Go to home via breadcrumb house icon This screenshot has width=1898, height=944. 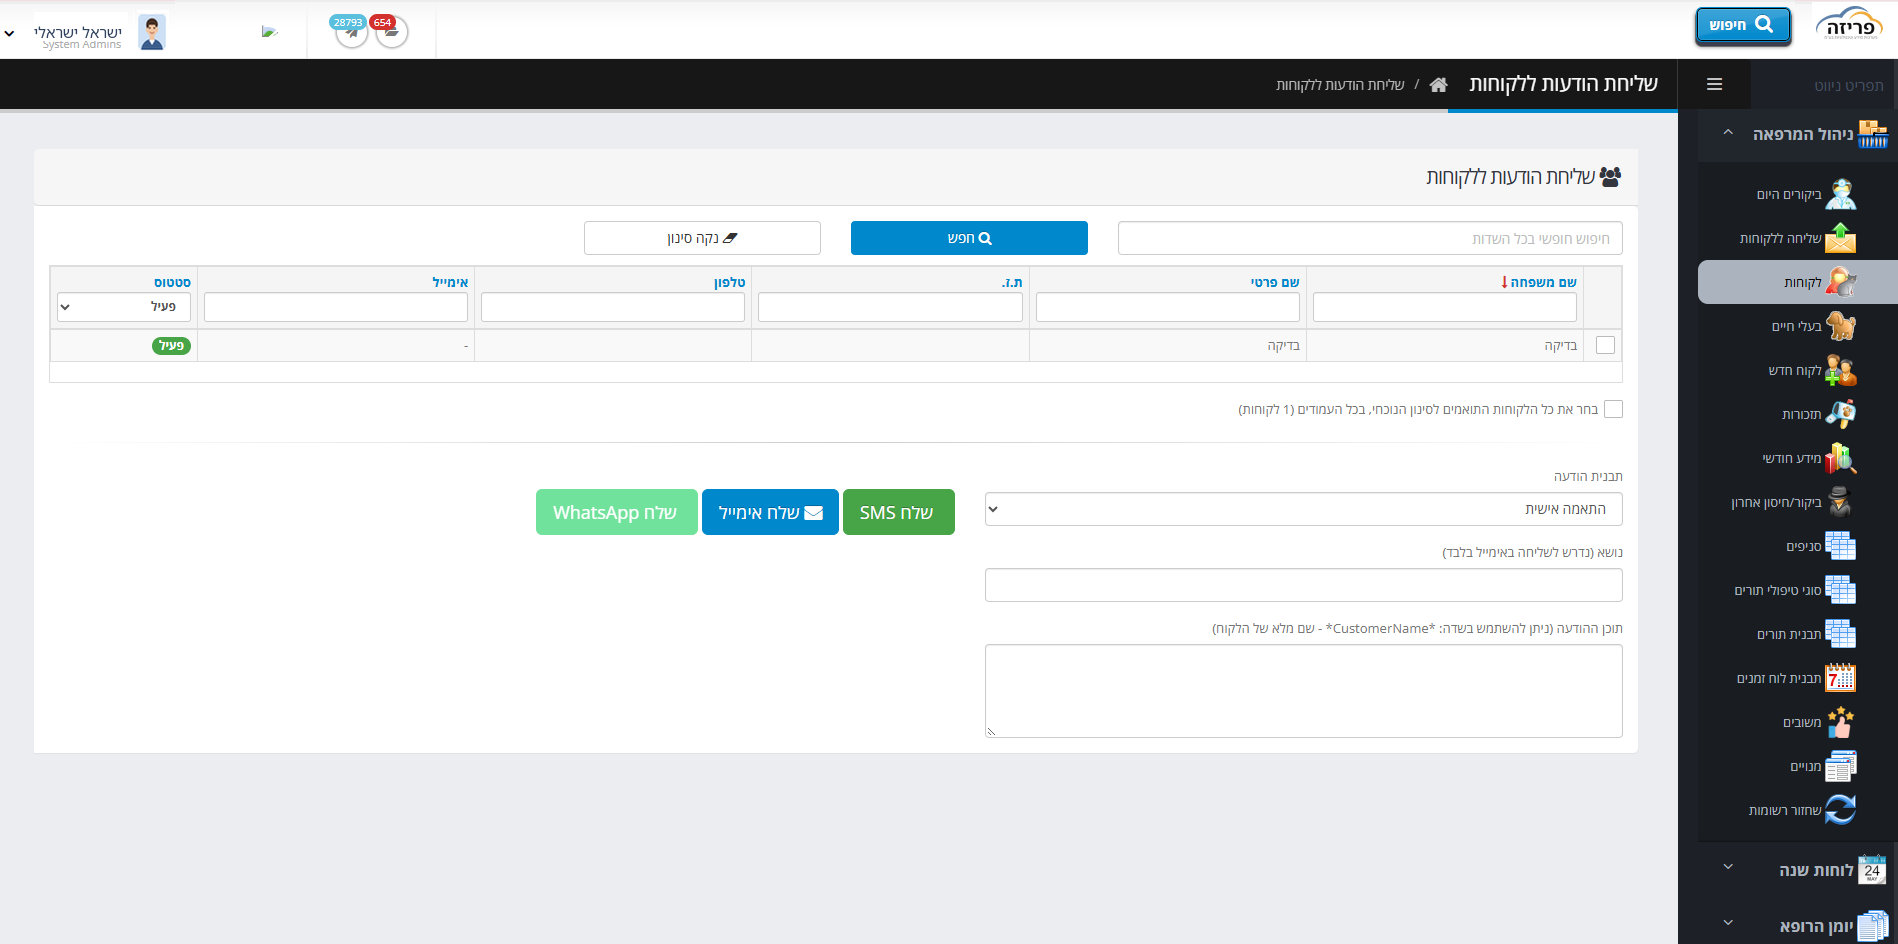[x=1438, y=85]
